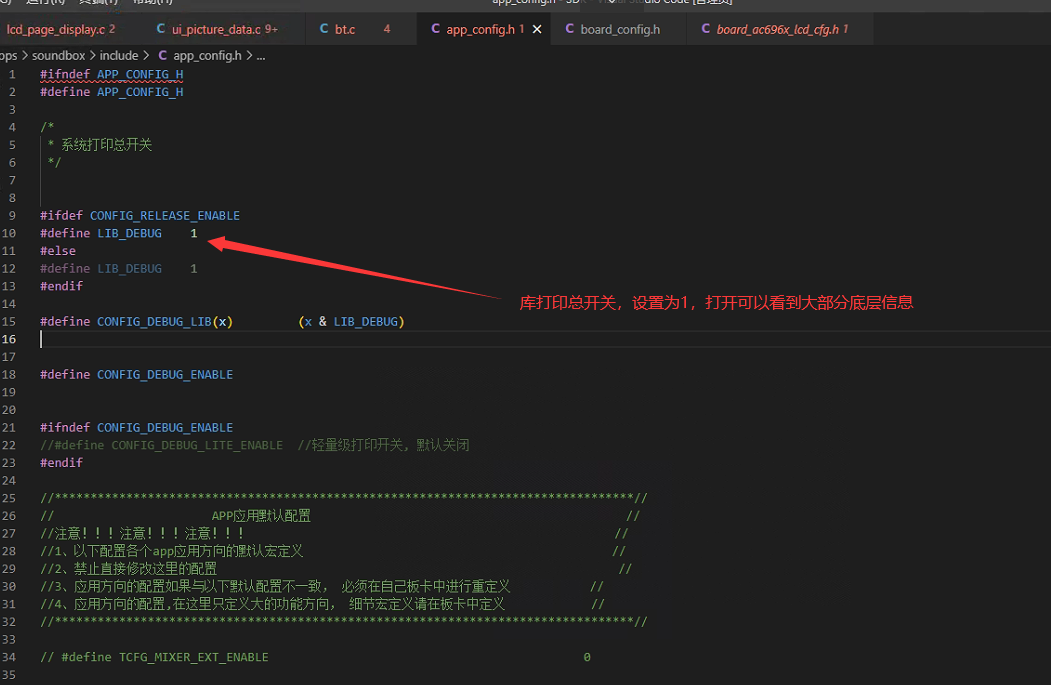This screenshot has height=685, width=1051.
Task: Click the C file icon on ui_picture_data.c tab
Action: (161, 29)
